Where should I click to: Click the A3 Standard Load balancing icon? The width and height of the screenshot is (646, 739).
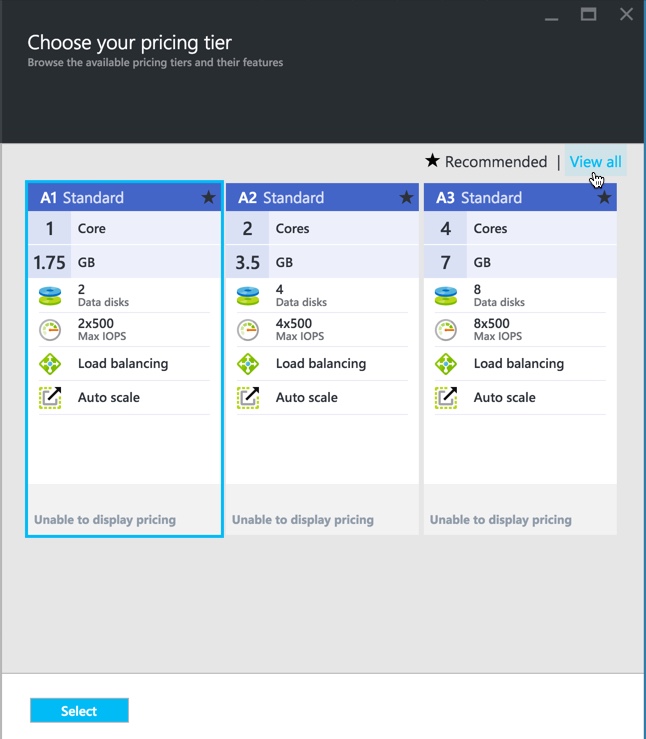tap(446, 364)
